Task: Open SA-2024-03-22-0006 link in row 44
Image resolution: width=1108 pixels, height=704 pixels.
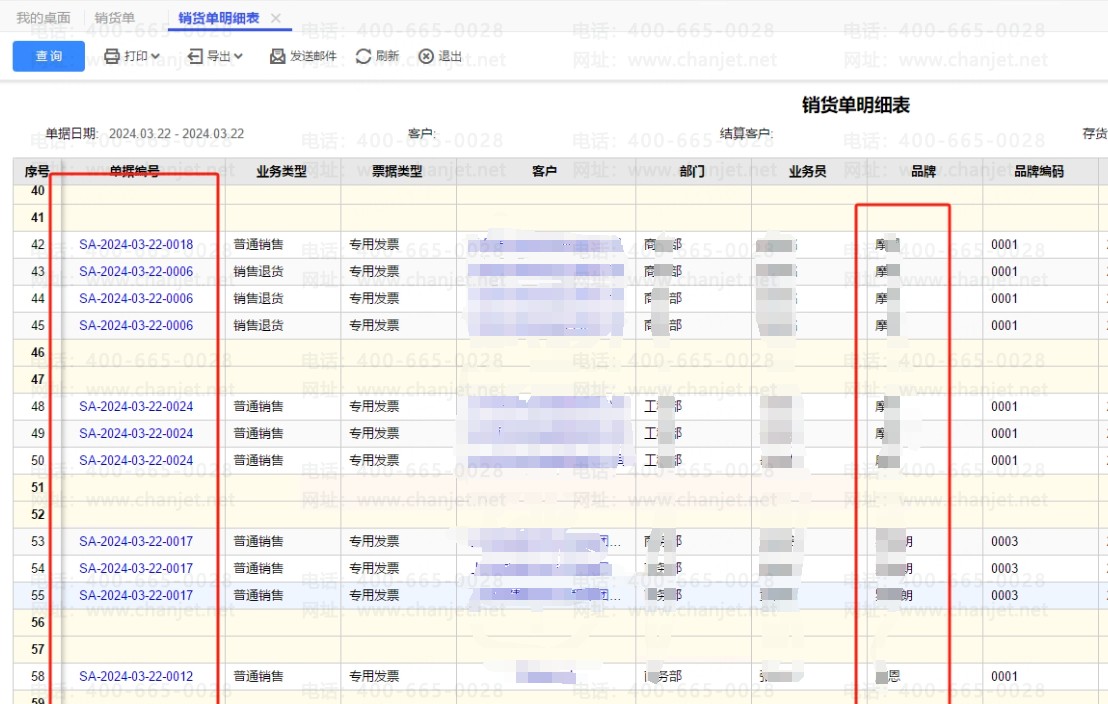Action: pos(136,298)
